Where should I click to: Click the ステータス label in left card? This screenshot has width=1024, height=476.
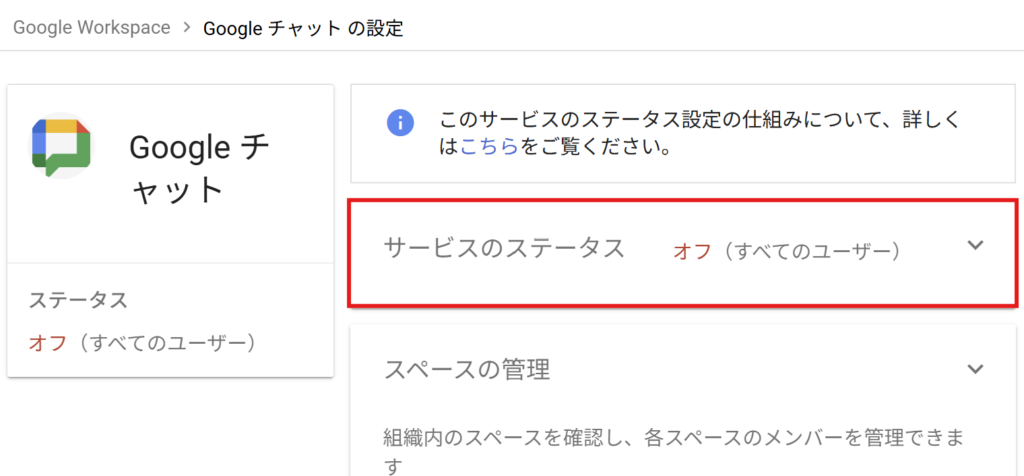click(x=78, y=301)
